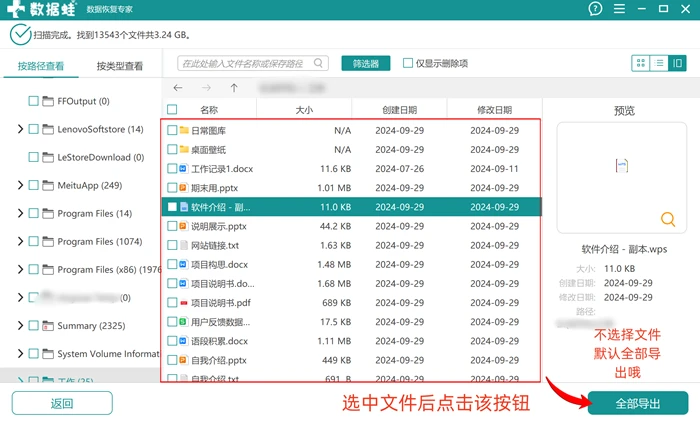Expand the LenovoSoftstore folder
Viewport: 700px width, 424px height.
[20, 129]
